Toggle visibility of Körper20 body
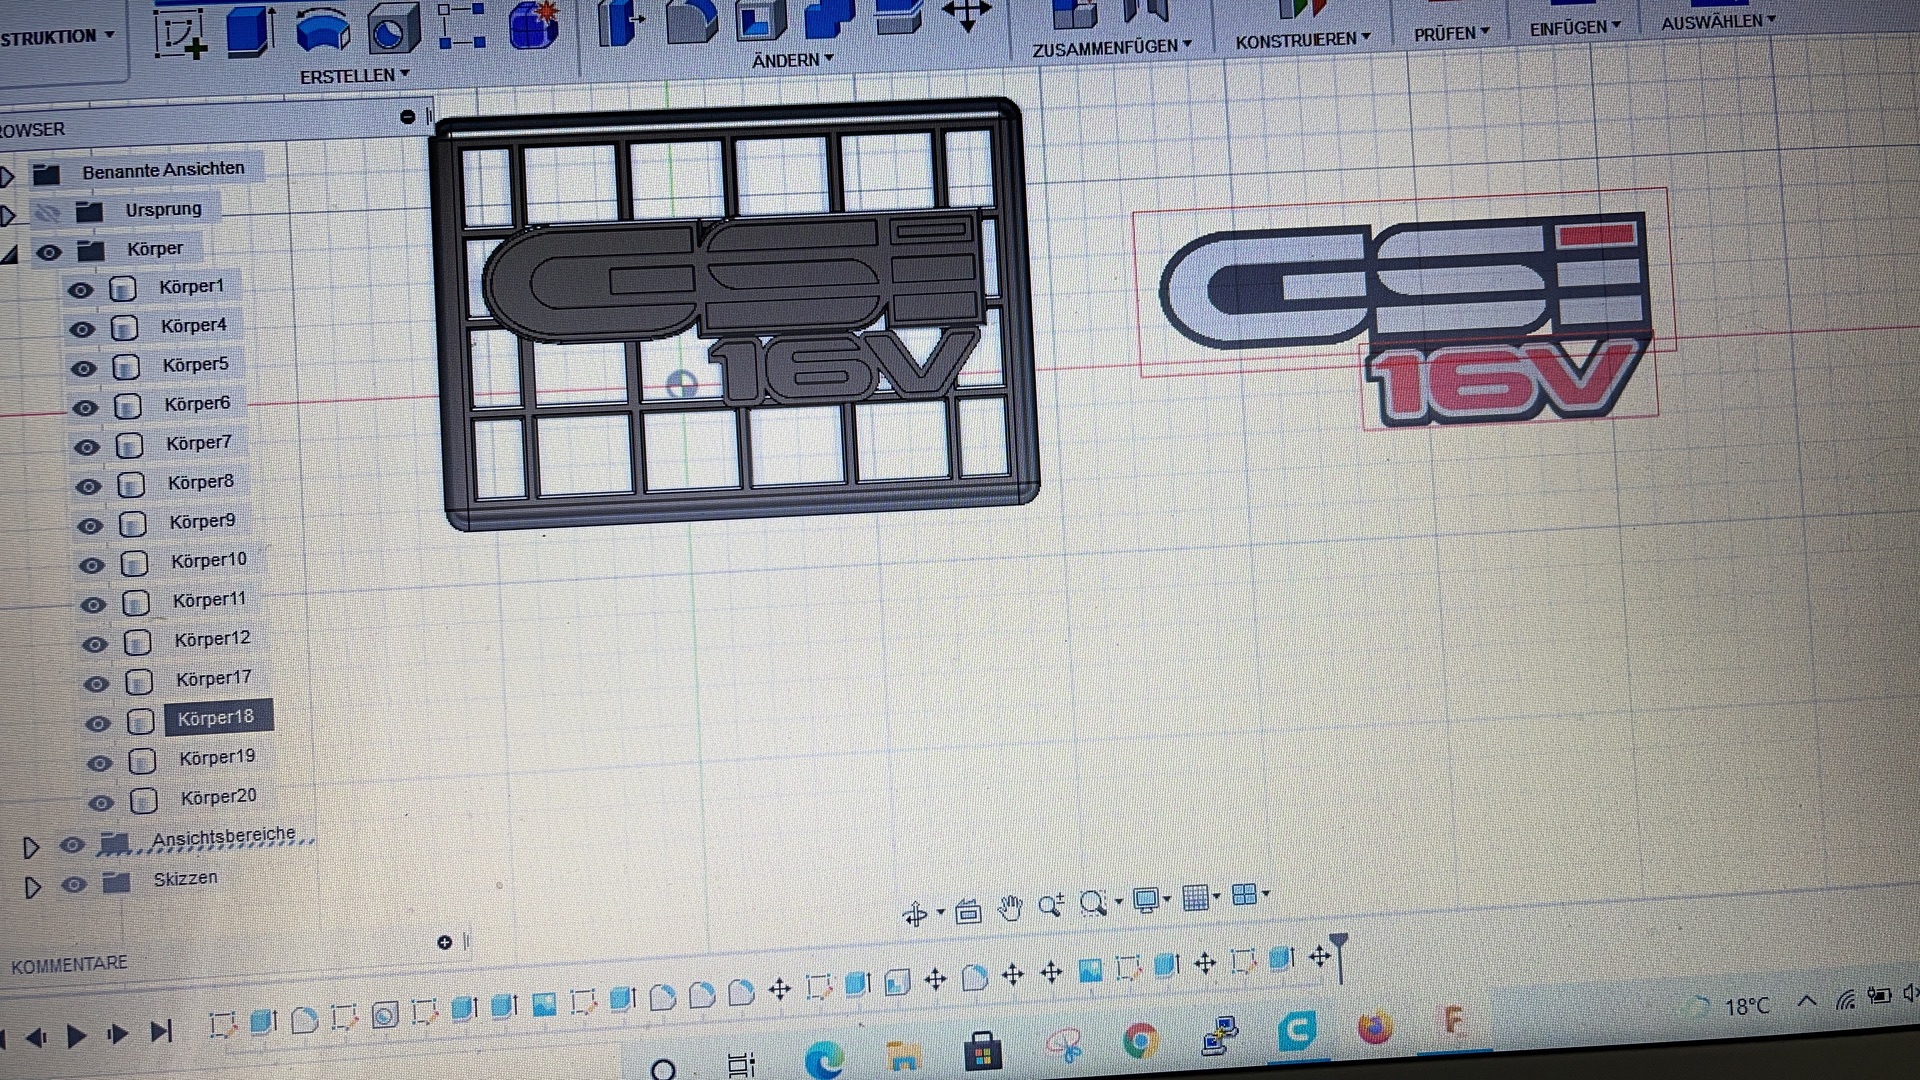This screenshot has height=1080, width=1920. point(101,802)
